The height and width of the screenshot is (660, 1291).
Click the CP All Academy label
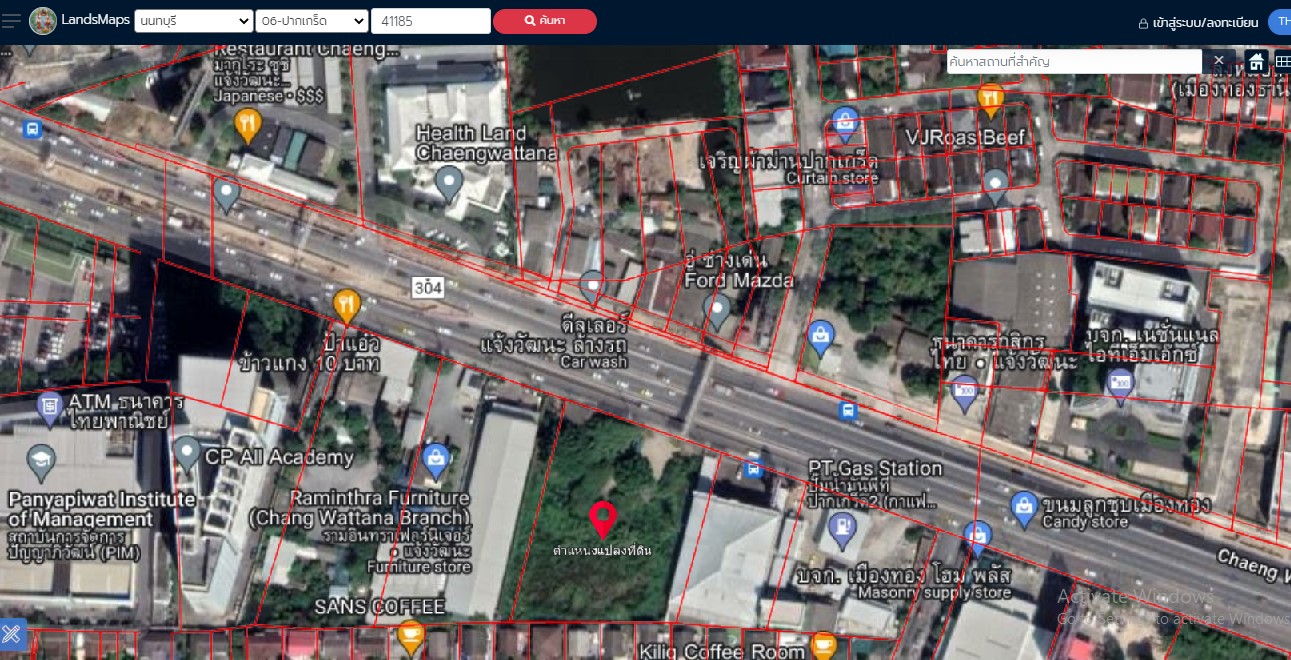[x=279, y=458]
